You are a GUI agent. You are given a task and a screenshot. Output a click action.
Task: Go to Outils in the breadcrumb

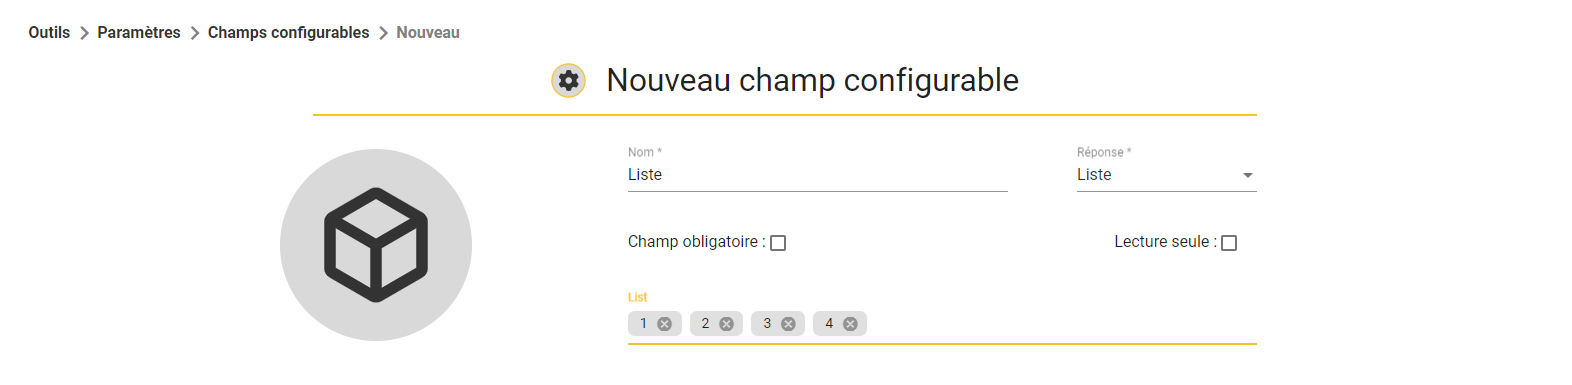coord(49,33)
